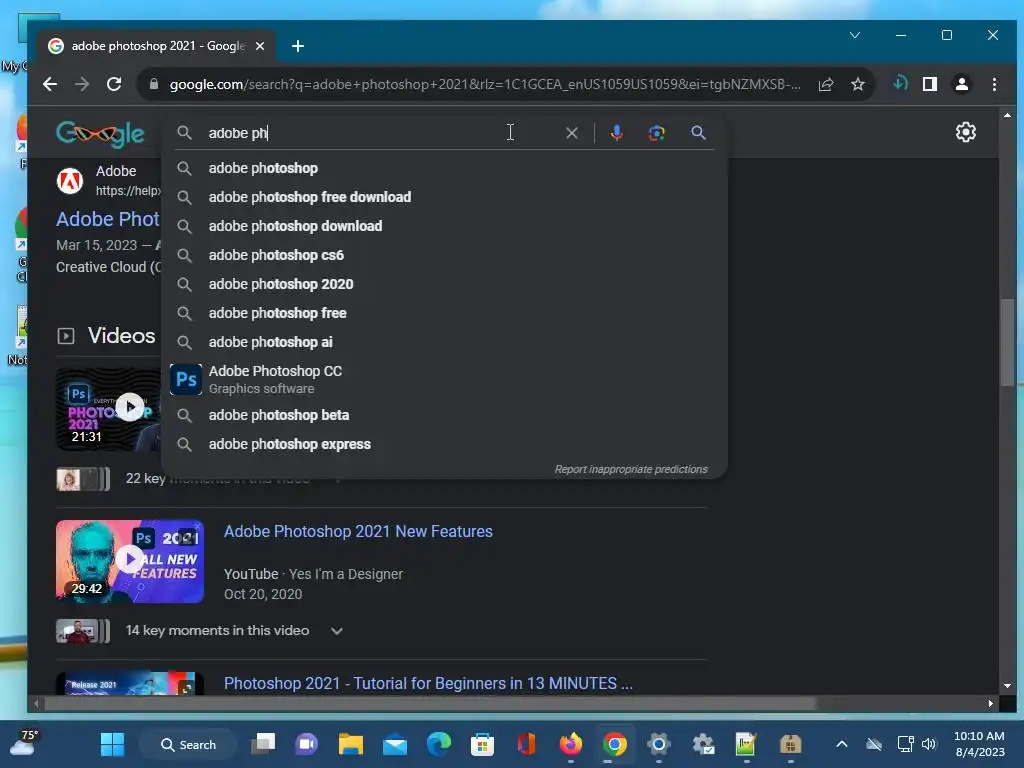Image resolution: width=1024 pixels, height=768 pixels.
Task: Click the vertical scrollbar thumb
Action: coord(1006,342)
